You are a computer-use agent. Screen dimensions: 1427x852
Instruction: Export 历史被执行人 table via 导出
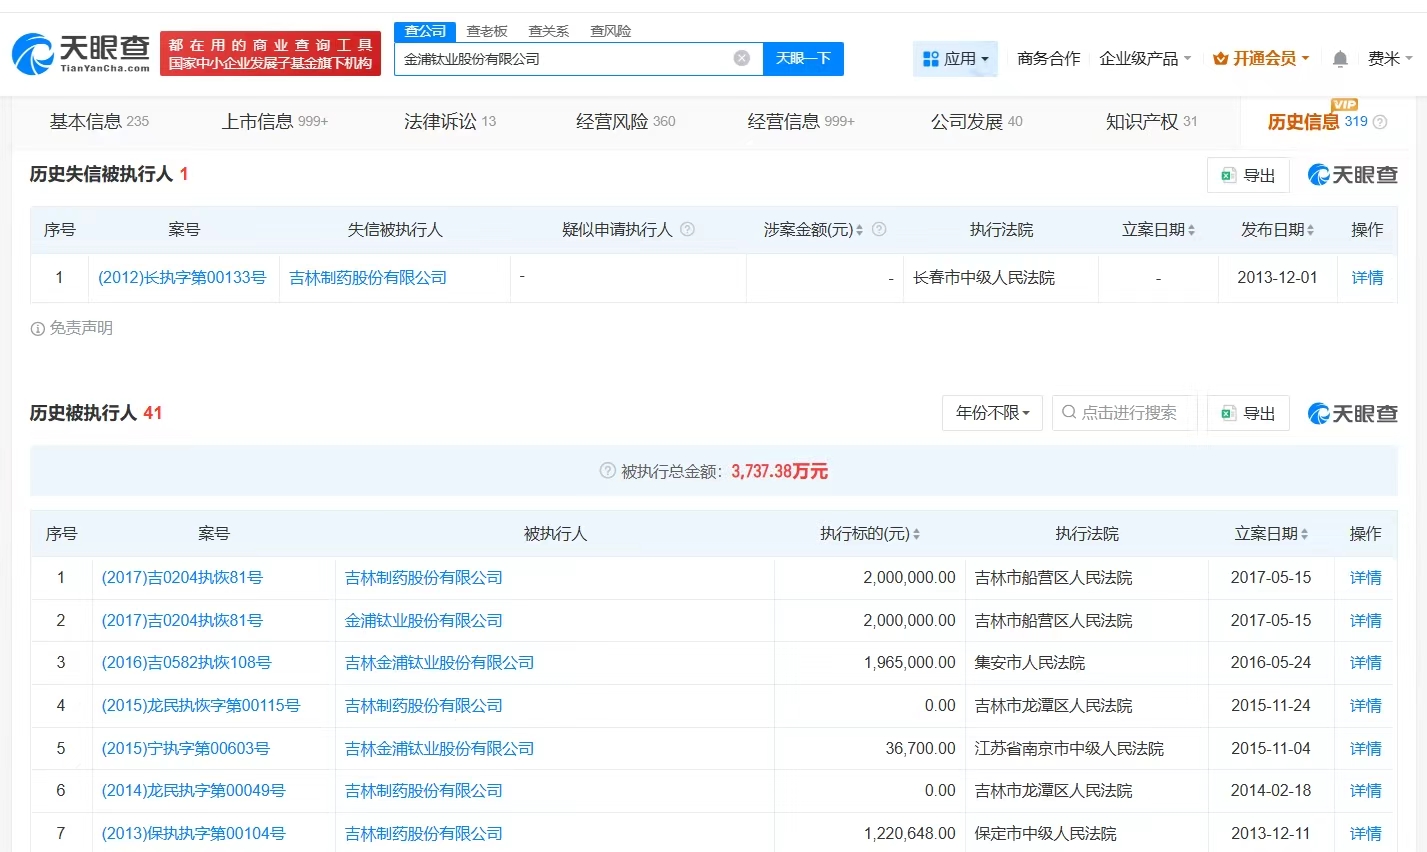pos(1248,413)
